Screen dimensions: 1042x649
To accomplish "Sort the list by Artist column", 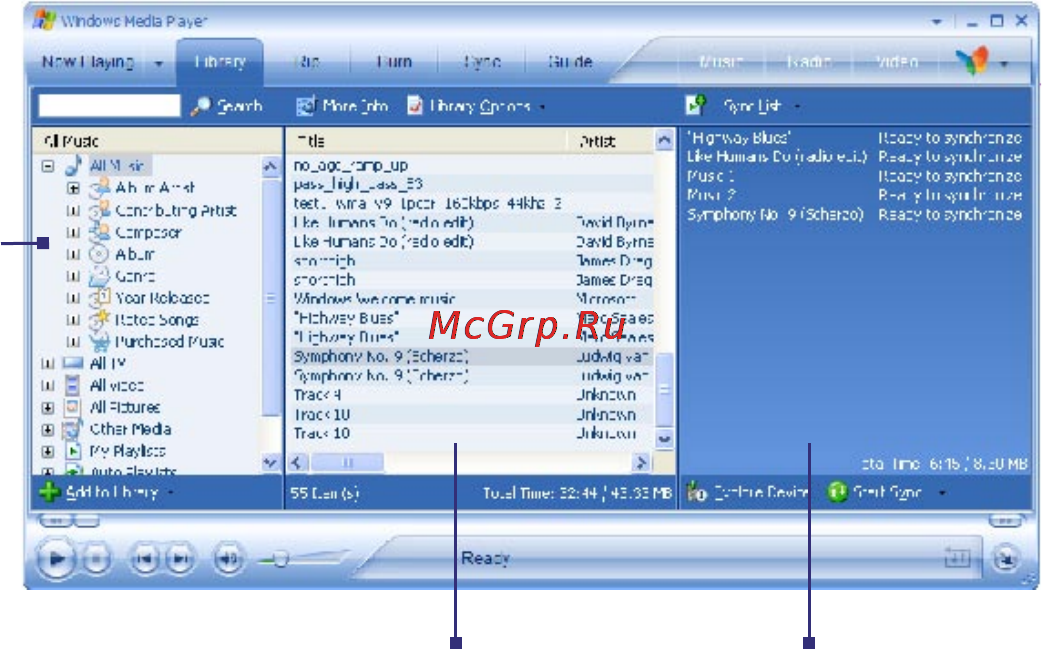I will point(610,141).
